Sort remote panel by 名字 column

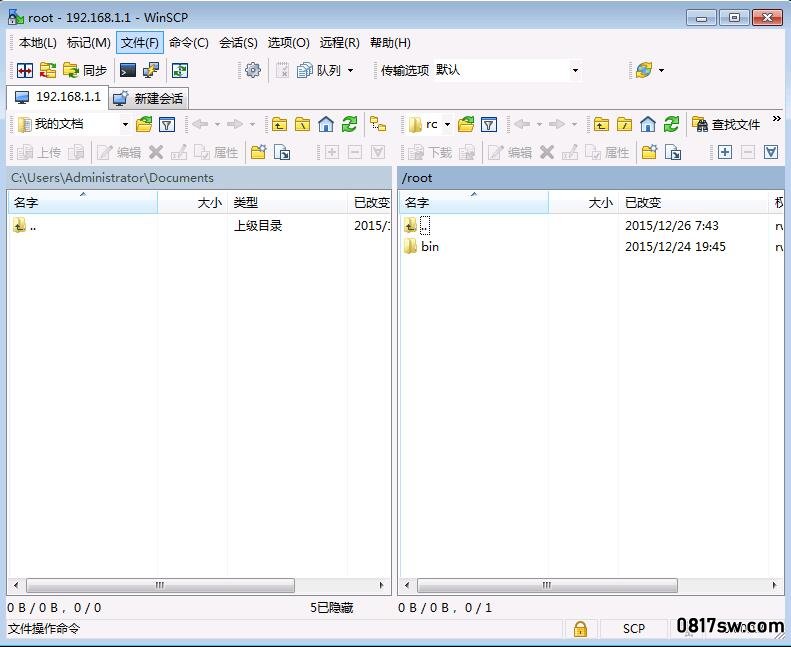click(x=474, y=203)
